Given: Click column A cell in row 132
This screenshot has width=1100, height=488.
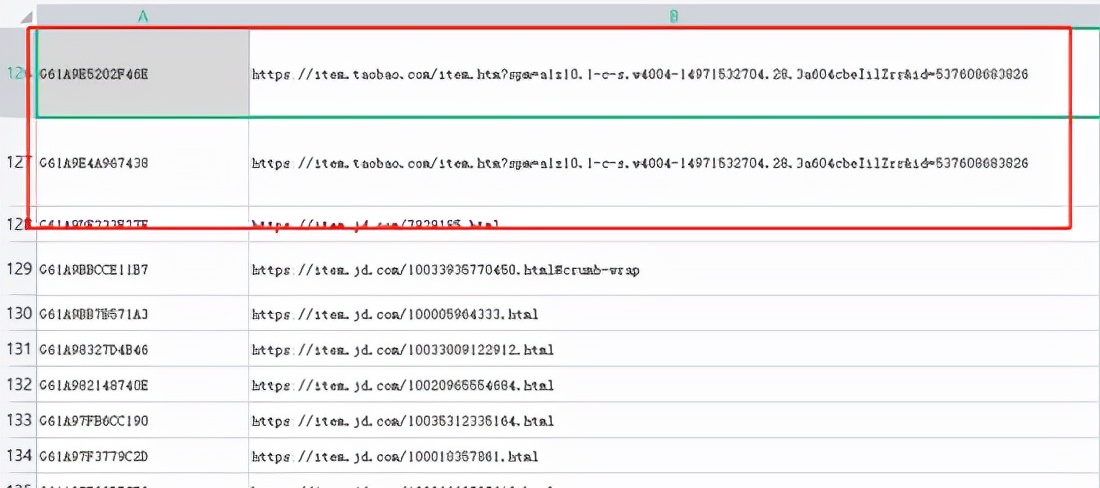Looking at the screenshot, I should pos(142,385).
